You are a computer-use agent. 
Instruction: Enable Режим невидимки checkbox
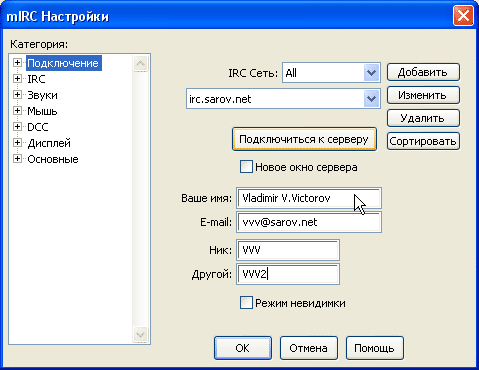coord(246,303)
